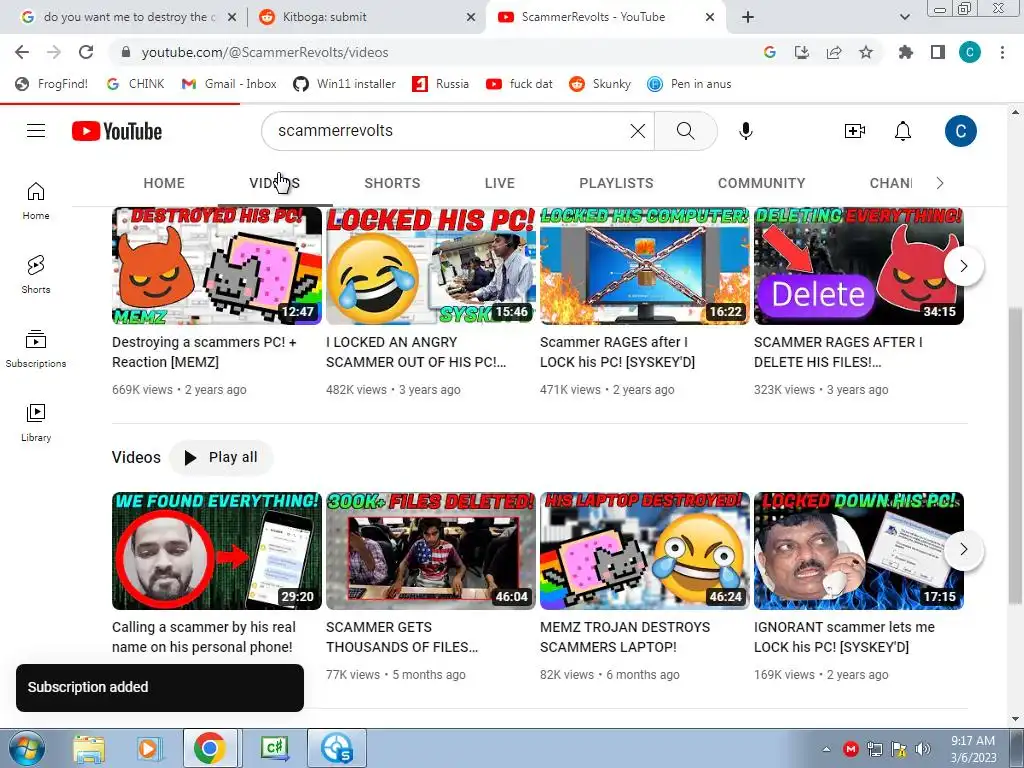Open the volume speaker tray icon

tap(923, 749)
